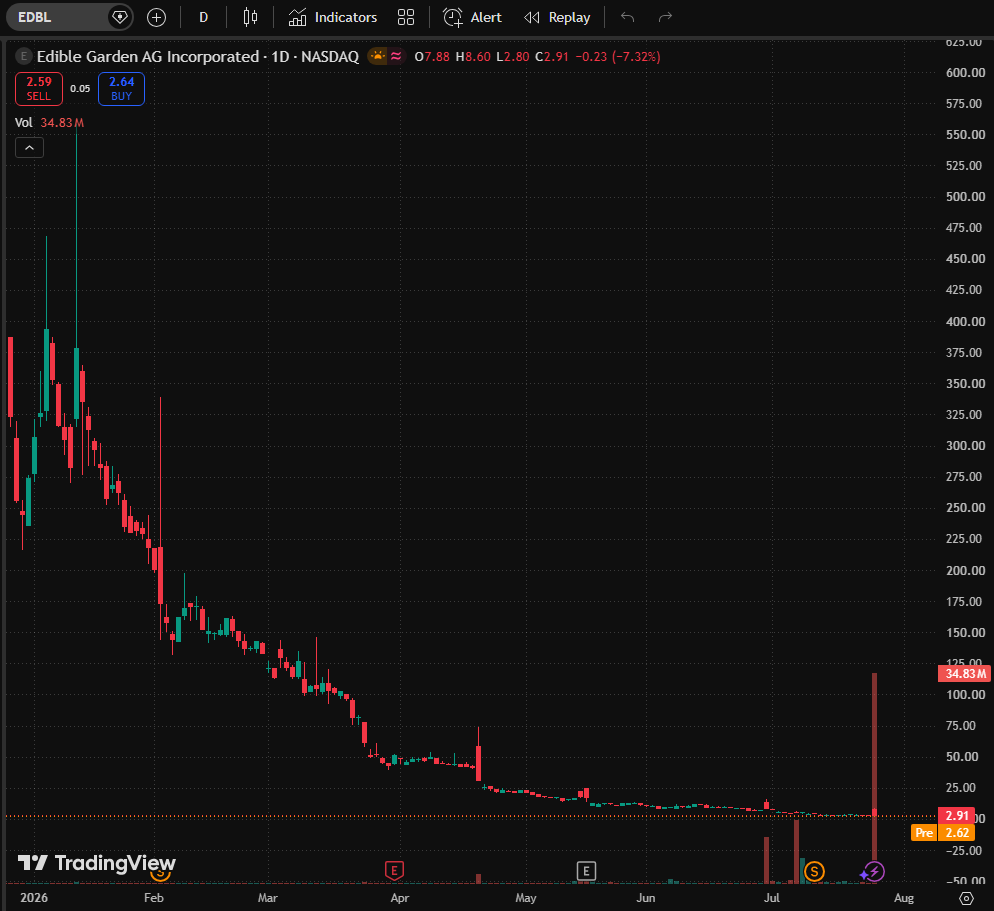The width and height of the screenshot is (994, 911).
Task: Click the Apr label on the time axis
Action: (399, 898)
